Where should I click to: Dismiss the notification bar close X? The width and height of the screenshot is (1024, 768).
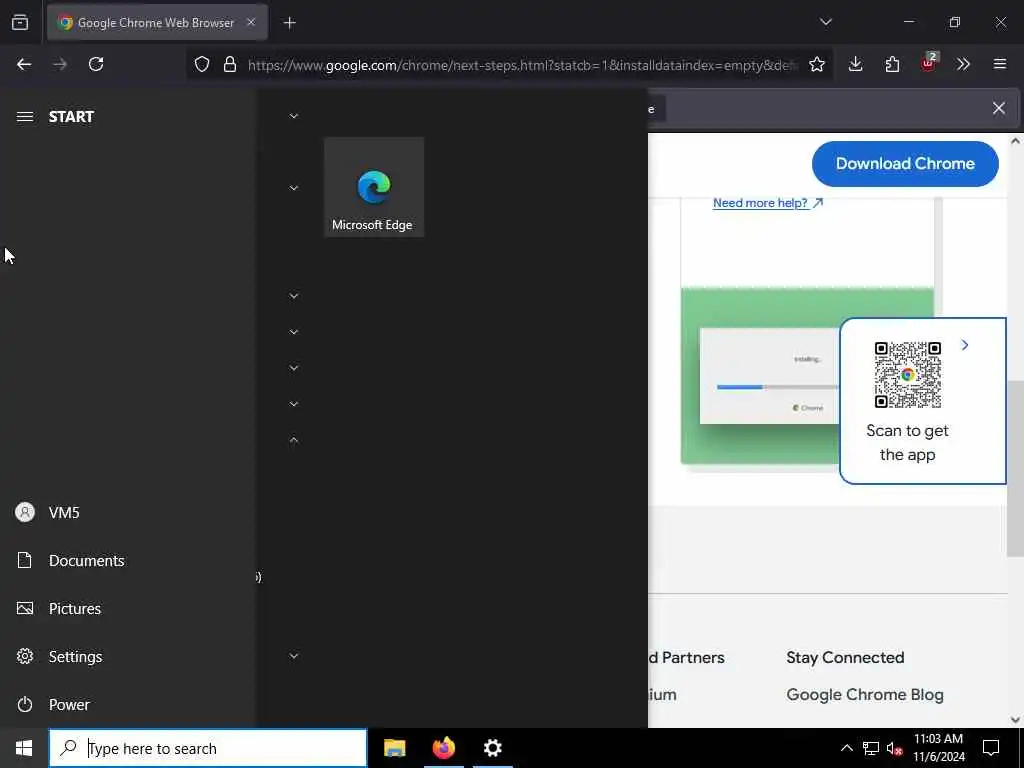click(x=999, y=108)
